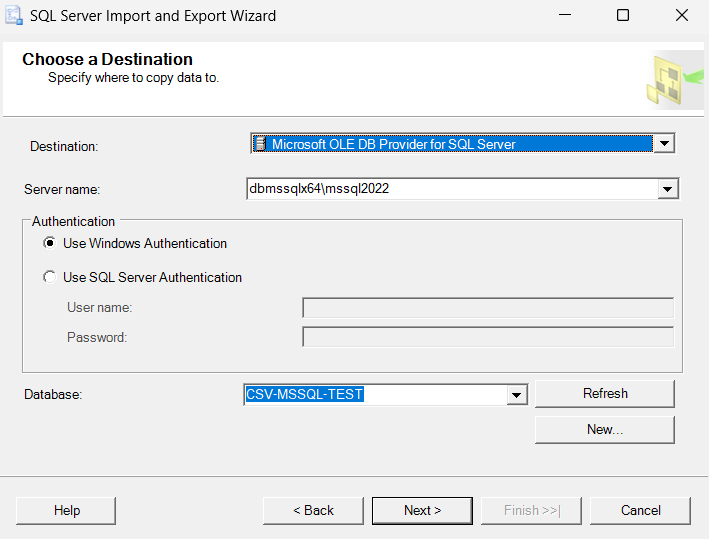
Task: Open the Database dropdown arrow
Action: [x=516, y=395]
